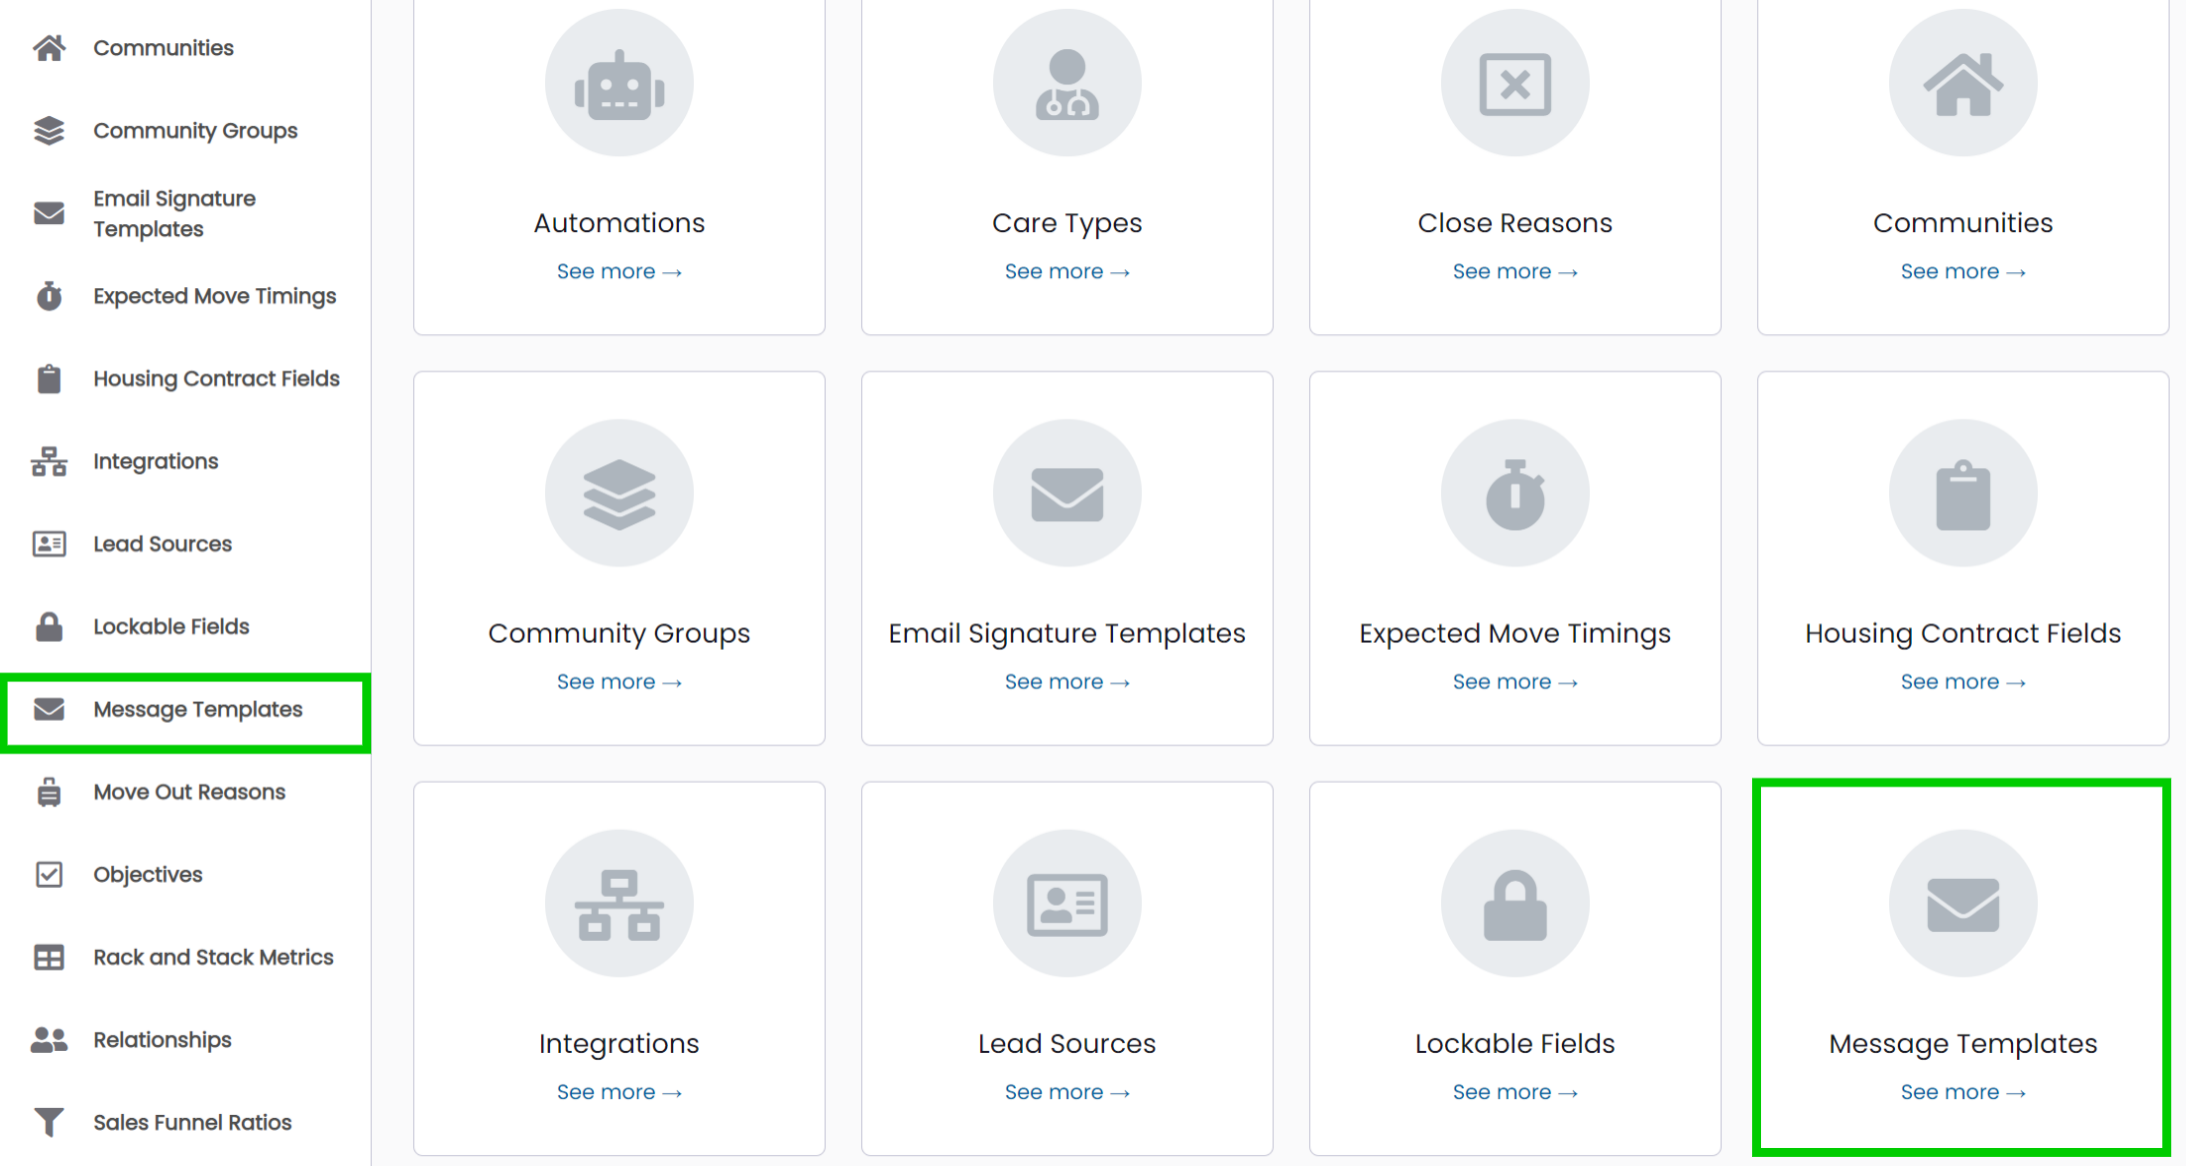Select Email Signature Templates in sidebar
The image size is (2186, 1166).
[x=174, y=213]
